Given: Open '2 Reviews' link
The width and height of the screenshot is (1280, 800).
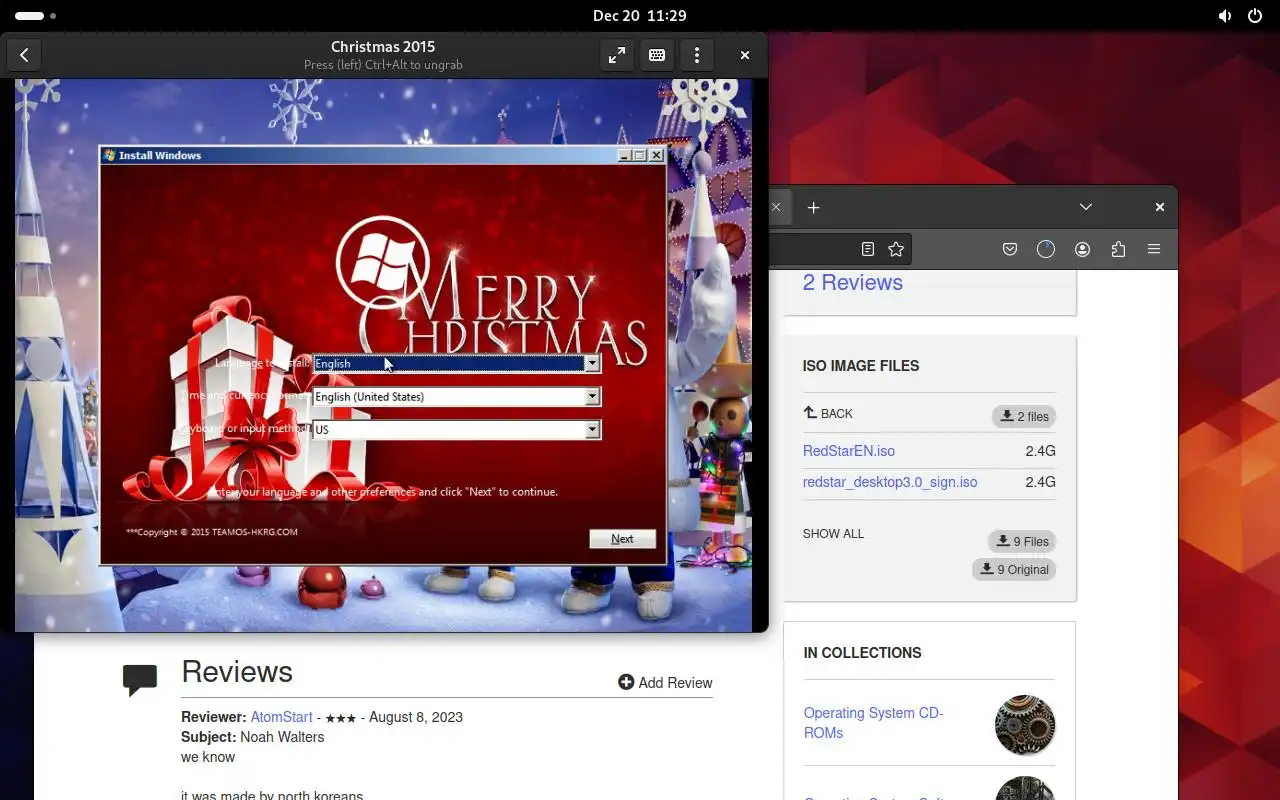Looking at the screenshot, I should tap(853, 283).
